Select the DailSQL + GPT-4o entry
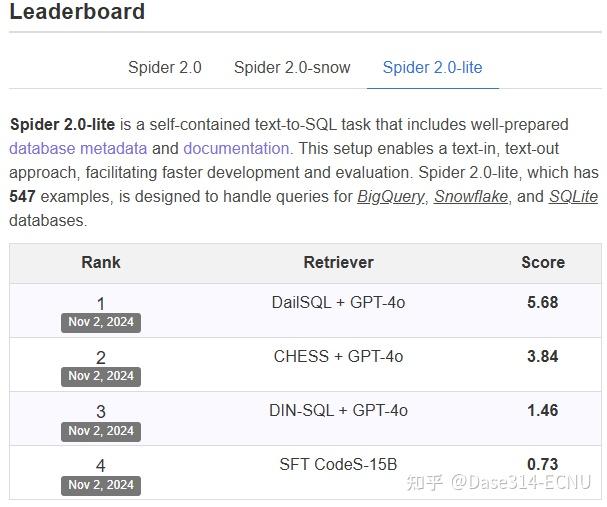This screenshot has width=607, height=507. 338,302
